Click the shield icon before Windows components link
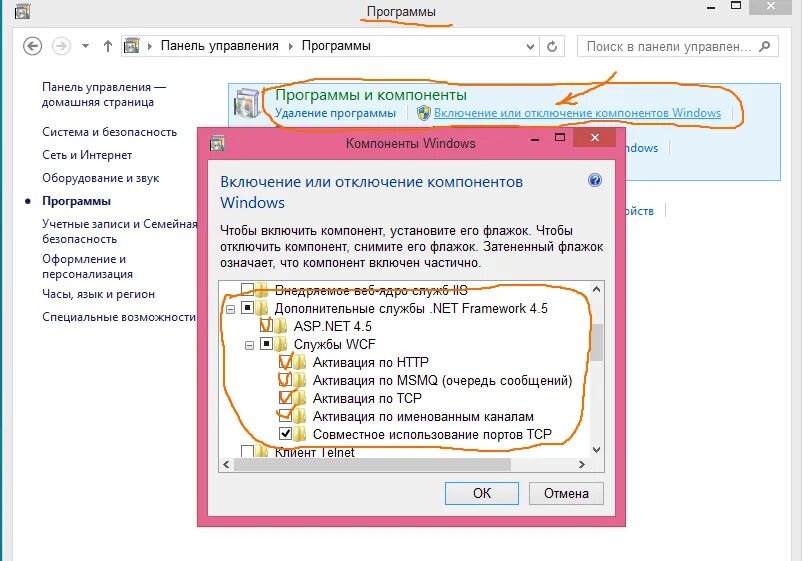802x561 pixels. pos(424,113)
